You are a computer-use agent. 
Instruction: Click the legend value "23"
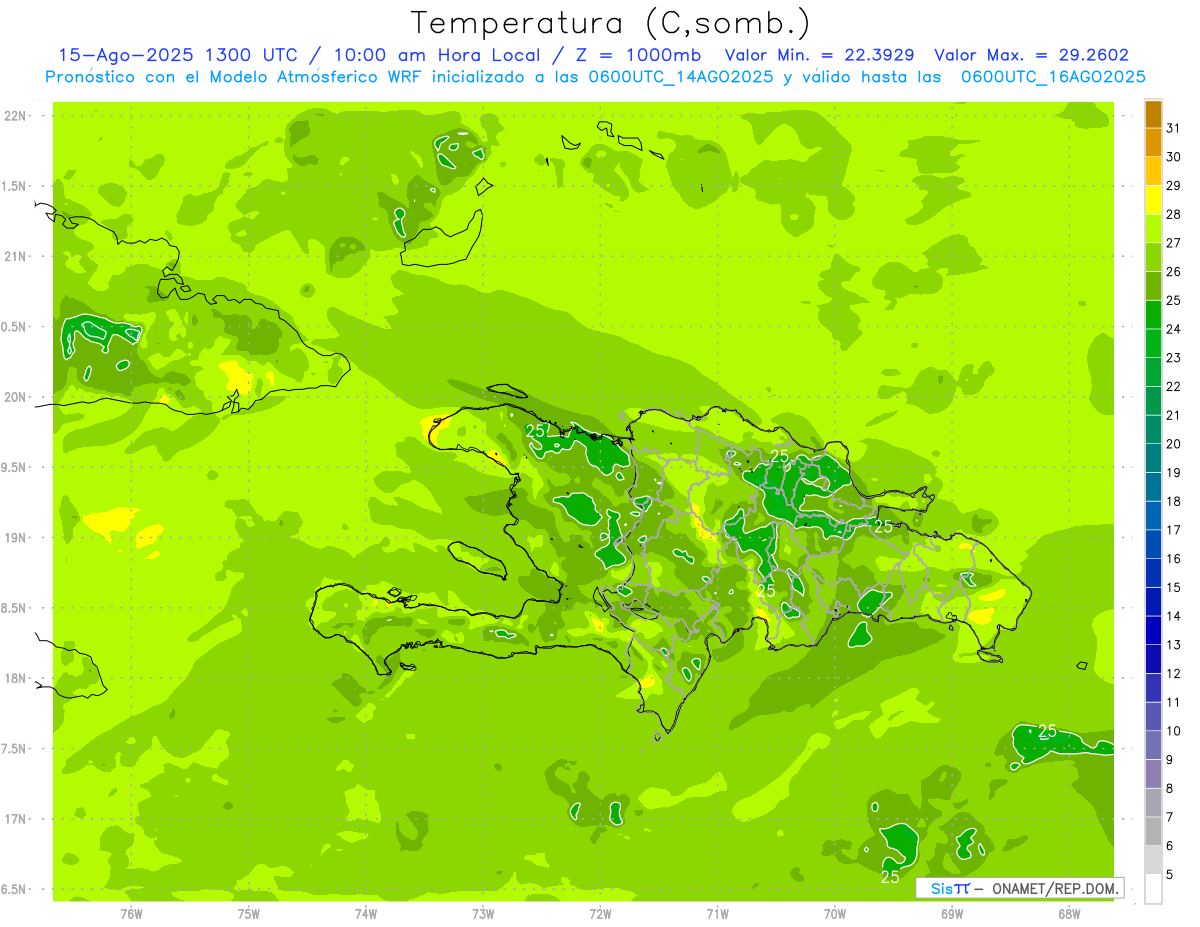coord(1174,357)
